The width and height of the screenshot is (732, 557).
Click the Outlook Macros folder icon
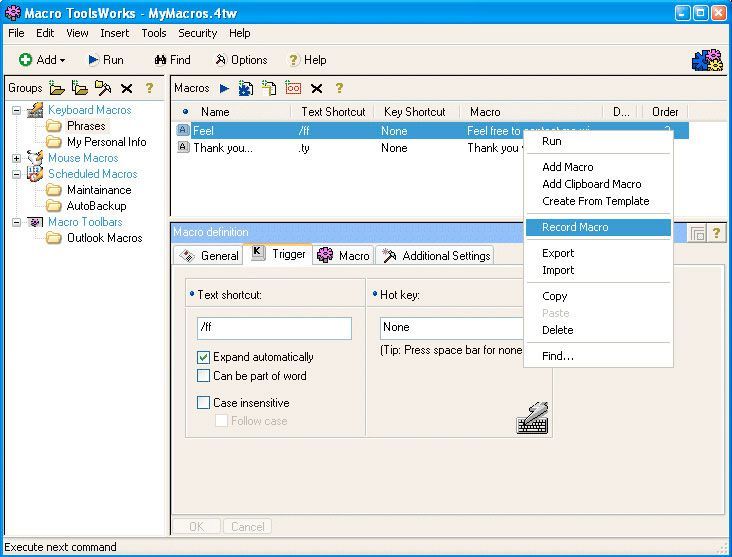click(x=54, y=238)
